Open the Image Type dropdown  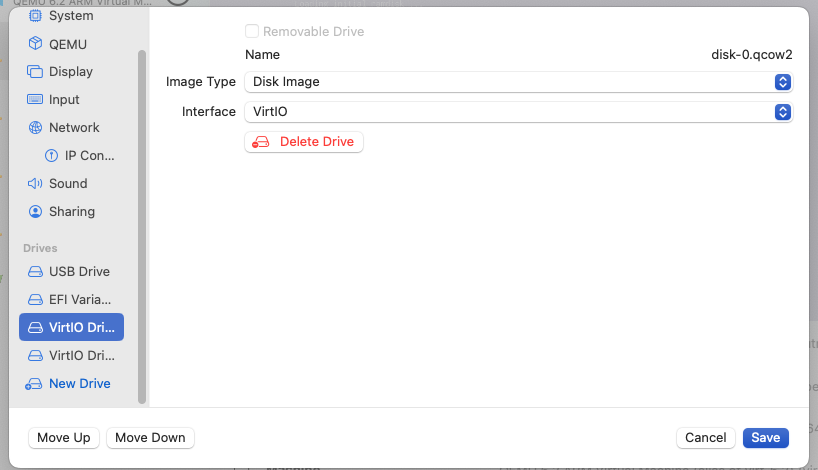click(519, 82)
